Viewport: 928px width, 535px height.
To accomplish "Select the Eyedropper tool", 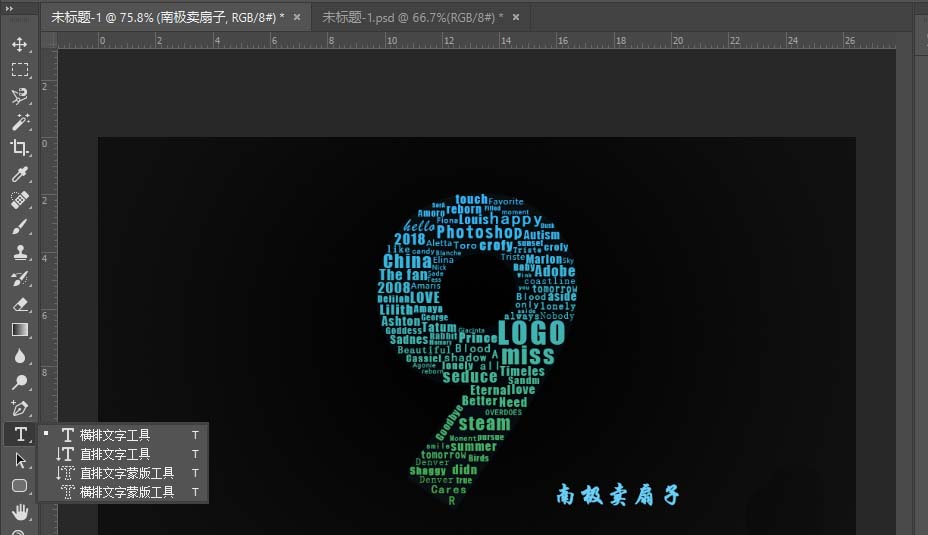I will (x=20, y=174).
